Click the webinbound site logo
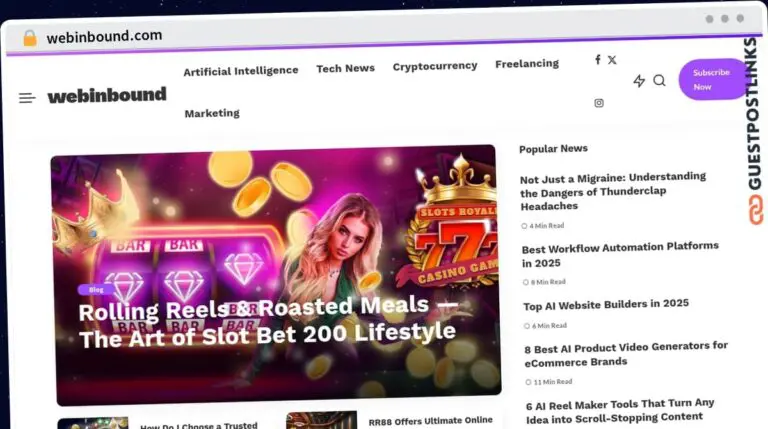 tap(107, 95)
